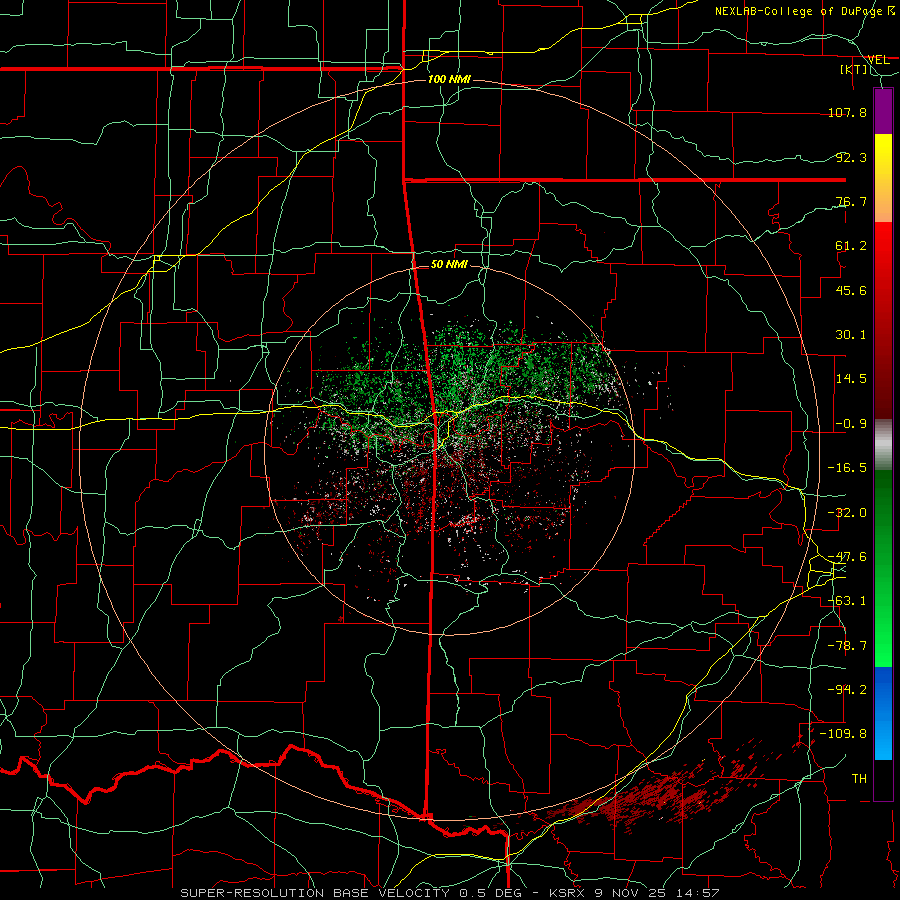
Task: Click the VEL legend title
Action: (x=878, y=59)
